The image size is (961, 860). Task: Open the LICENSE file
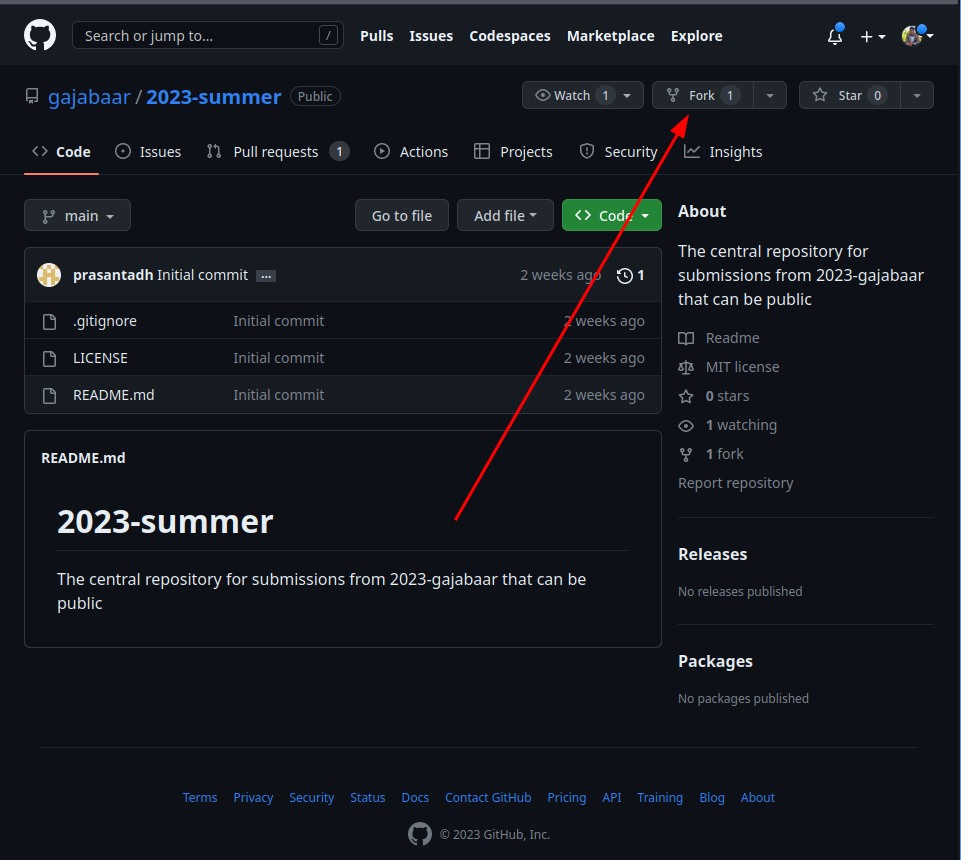(x=100, y=358)
